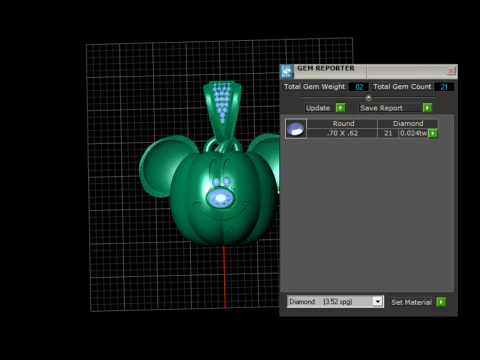
Task: Click the quantity '21' cell in the gem row
Action: pyautogui.click(x=388, y=133)
